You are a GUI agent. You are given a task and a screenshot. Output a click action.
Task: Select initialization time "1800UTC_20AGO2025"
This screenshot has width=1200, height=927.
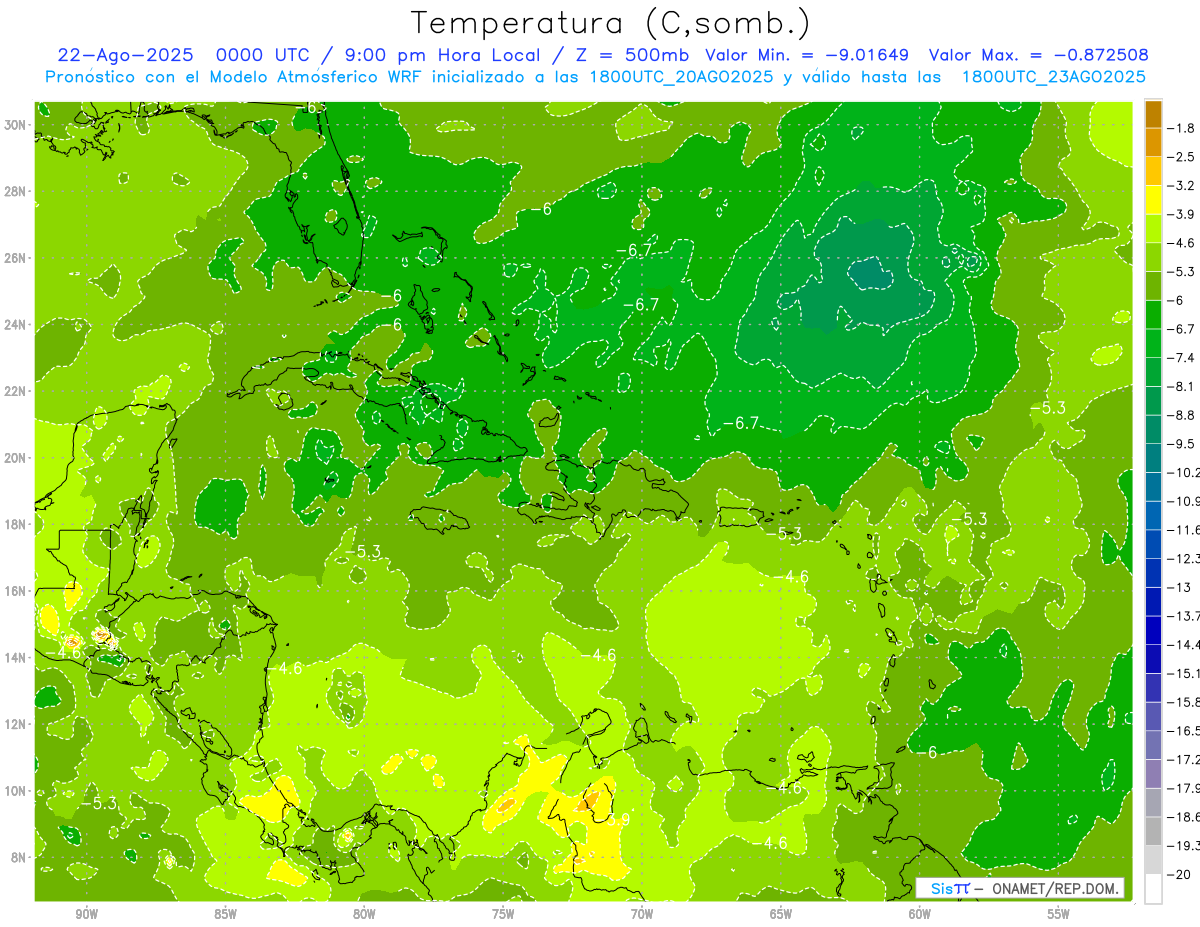(x=682, y=77)
